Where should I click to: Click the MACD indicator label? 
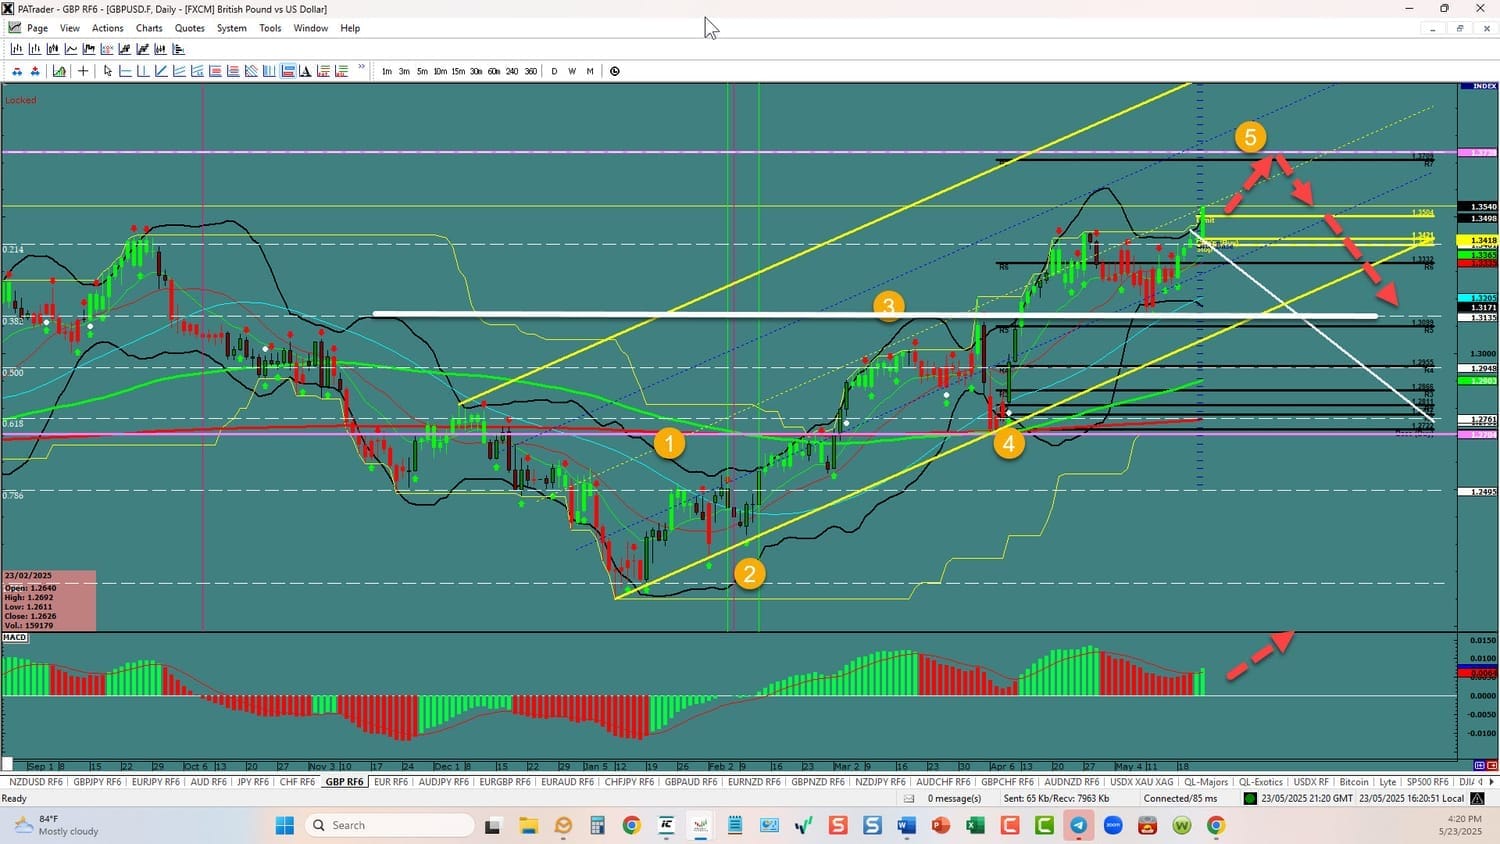point(15,637)
